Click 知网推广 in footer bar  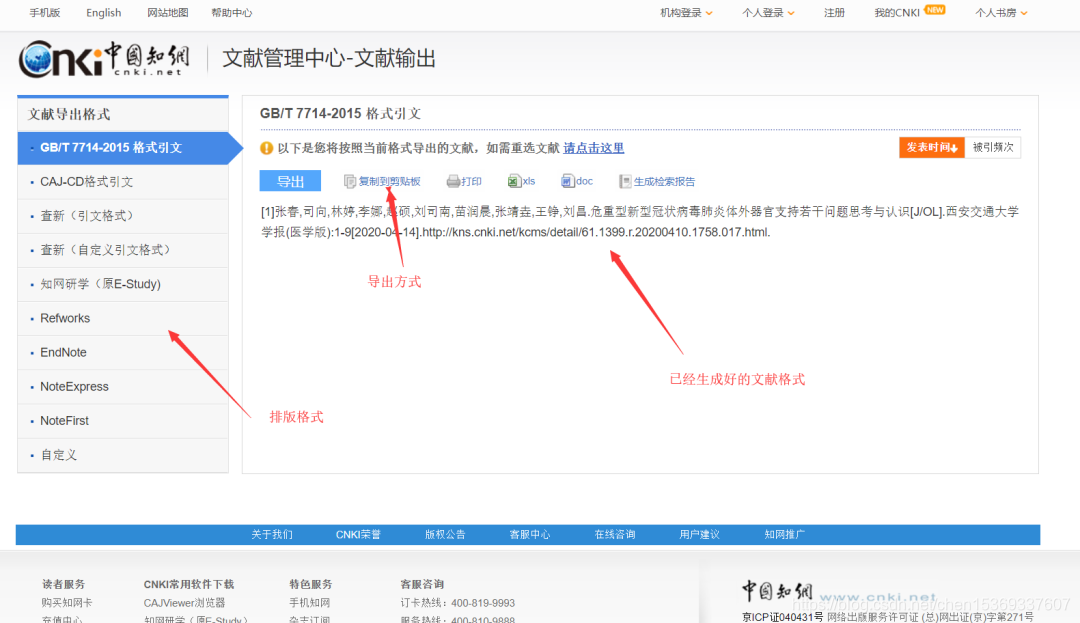[x=785, y=534]
